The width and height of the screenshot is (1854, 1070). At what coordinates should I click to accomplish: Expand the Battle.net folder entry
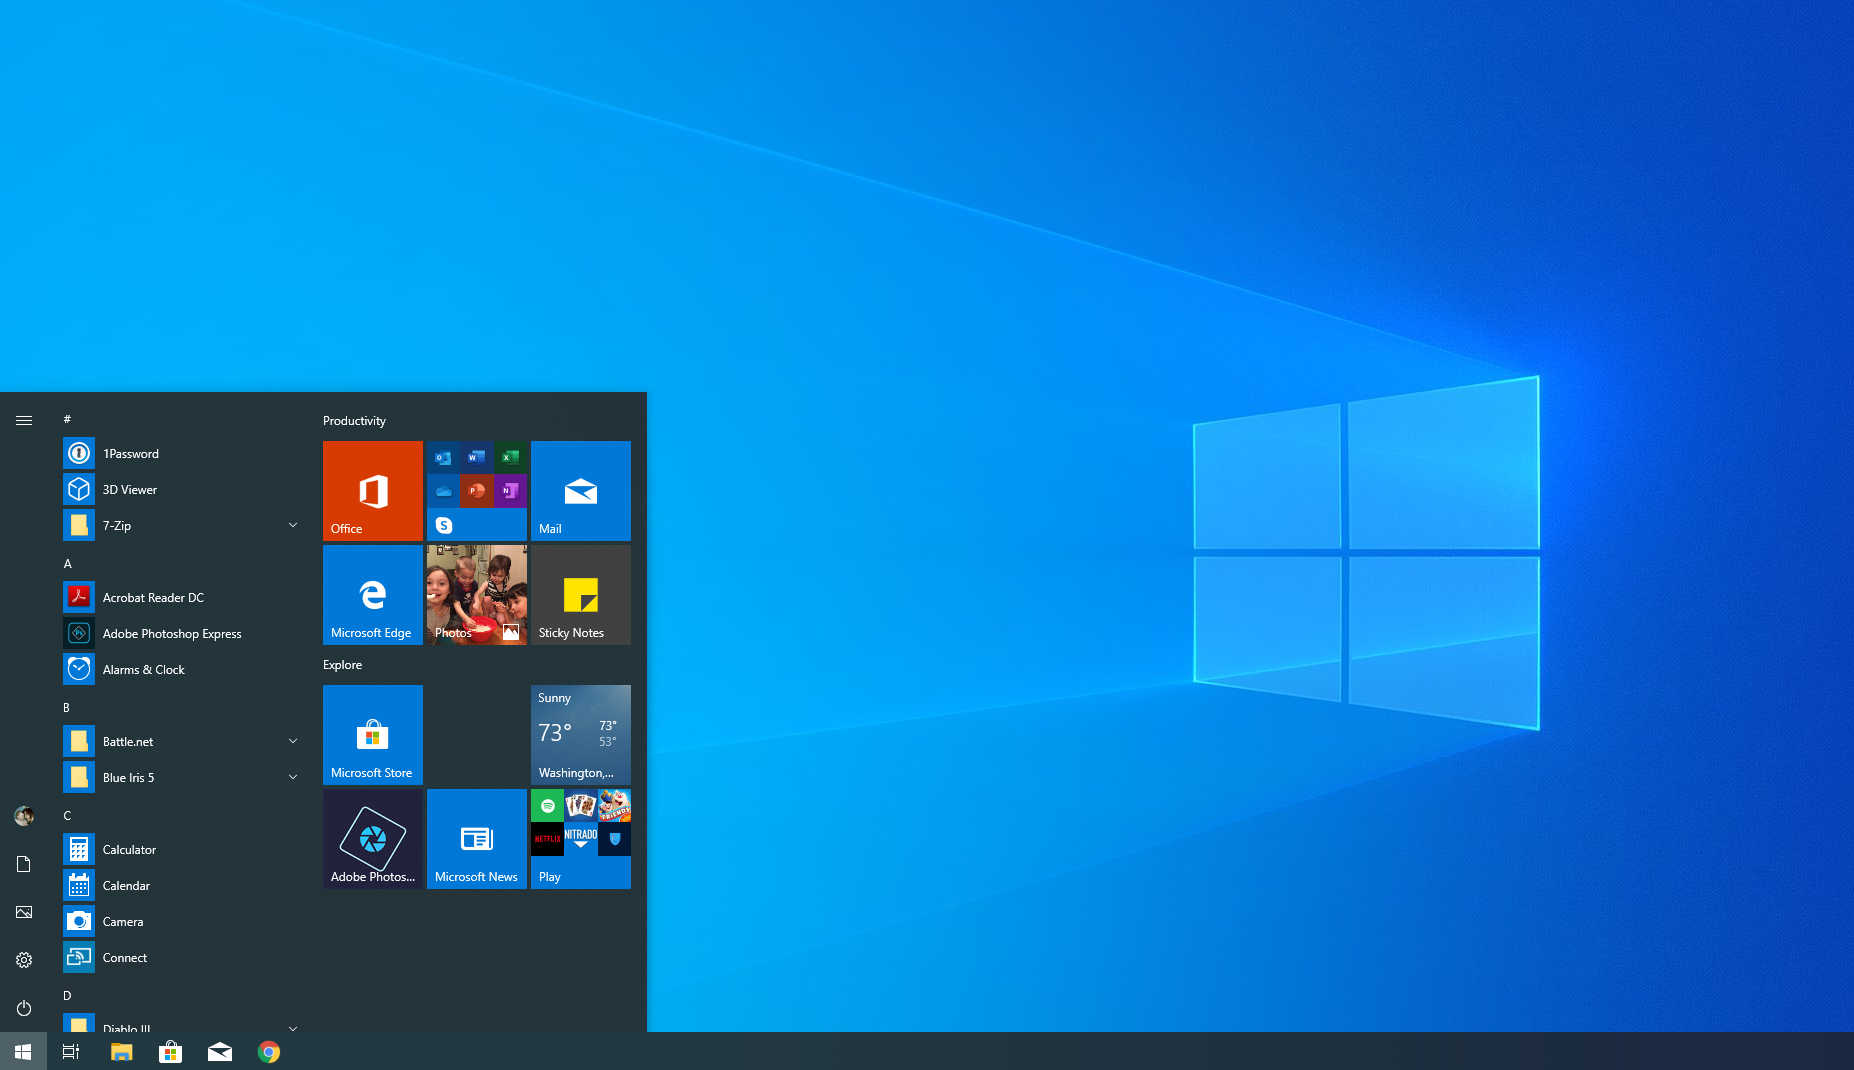pos(292,741)
